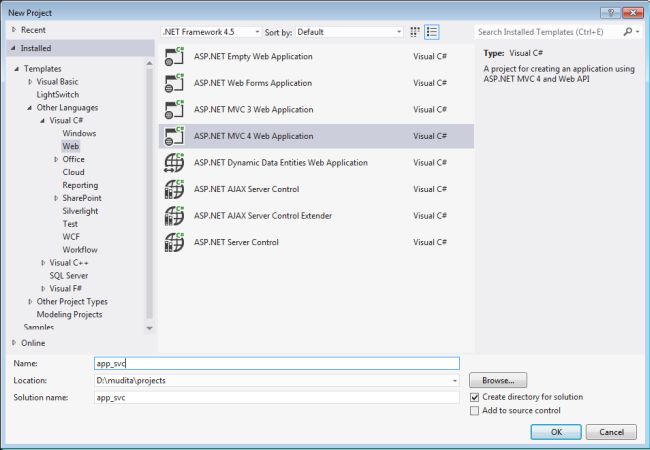Collapse the Installed section
The height and width of the screenshot is (450, 650).
click(x=13, y=48)
